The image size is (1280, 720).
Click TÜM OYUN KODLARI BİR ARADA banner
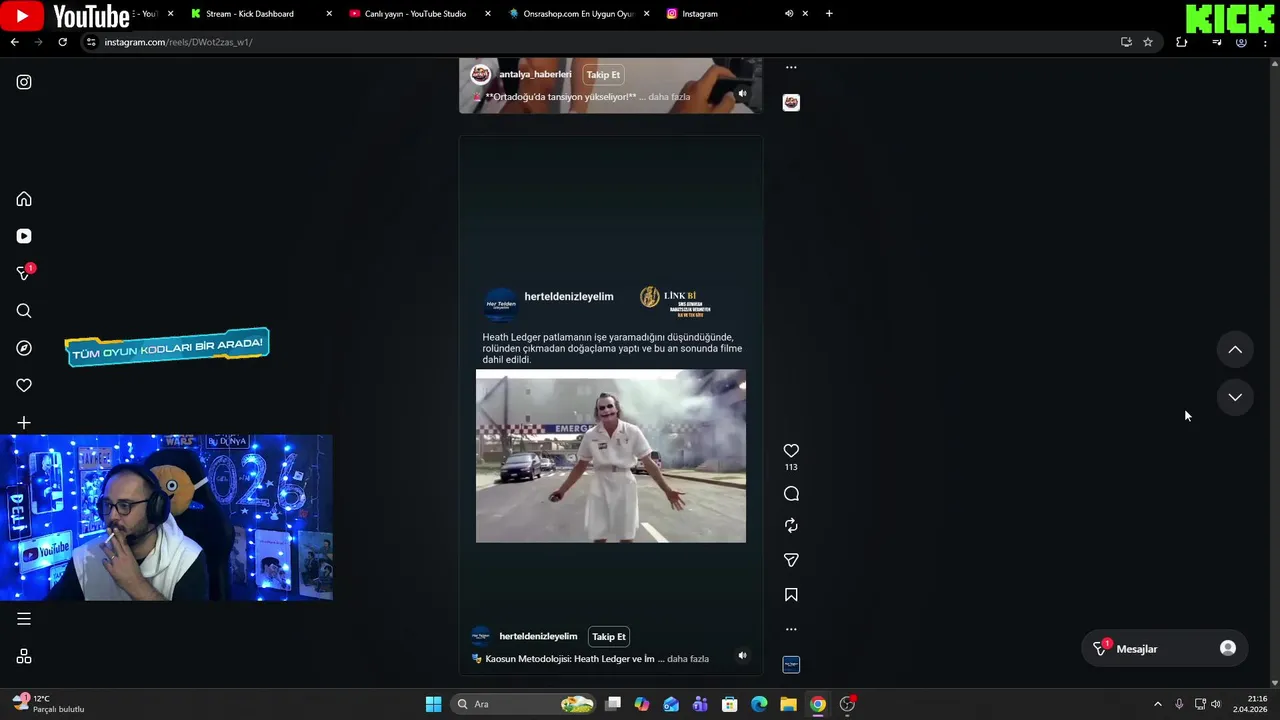pyautogui.click(x=167, y=348)
